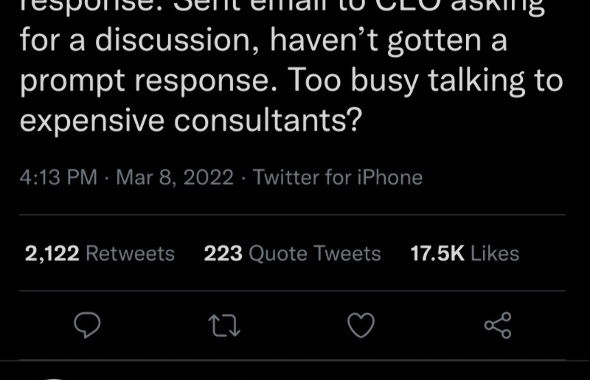Screen dimensions: 590x380
Task: Click the word "Retweets" label
Action: pos(130,253)
